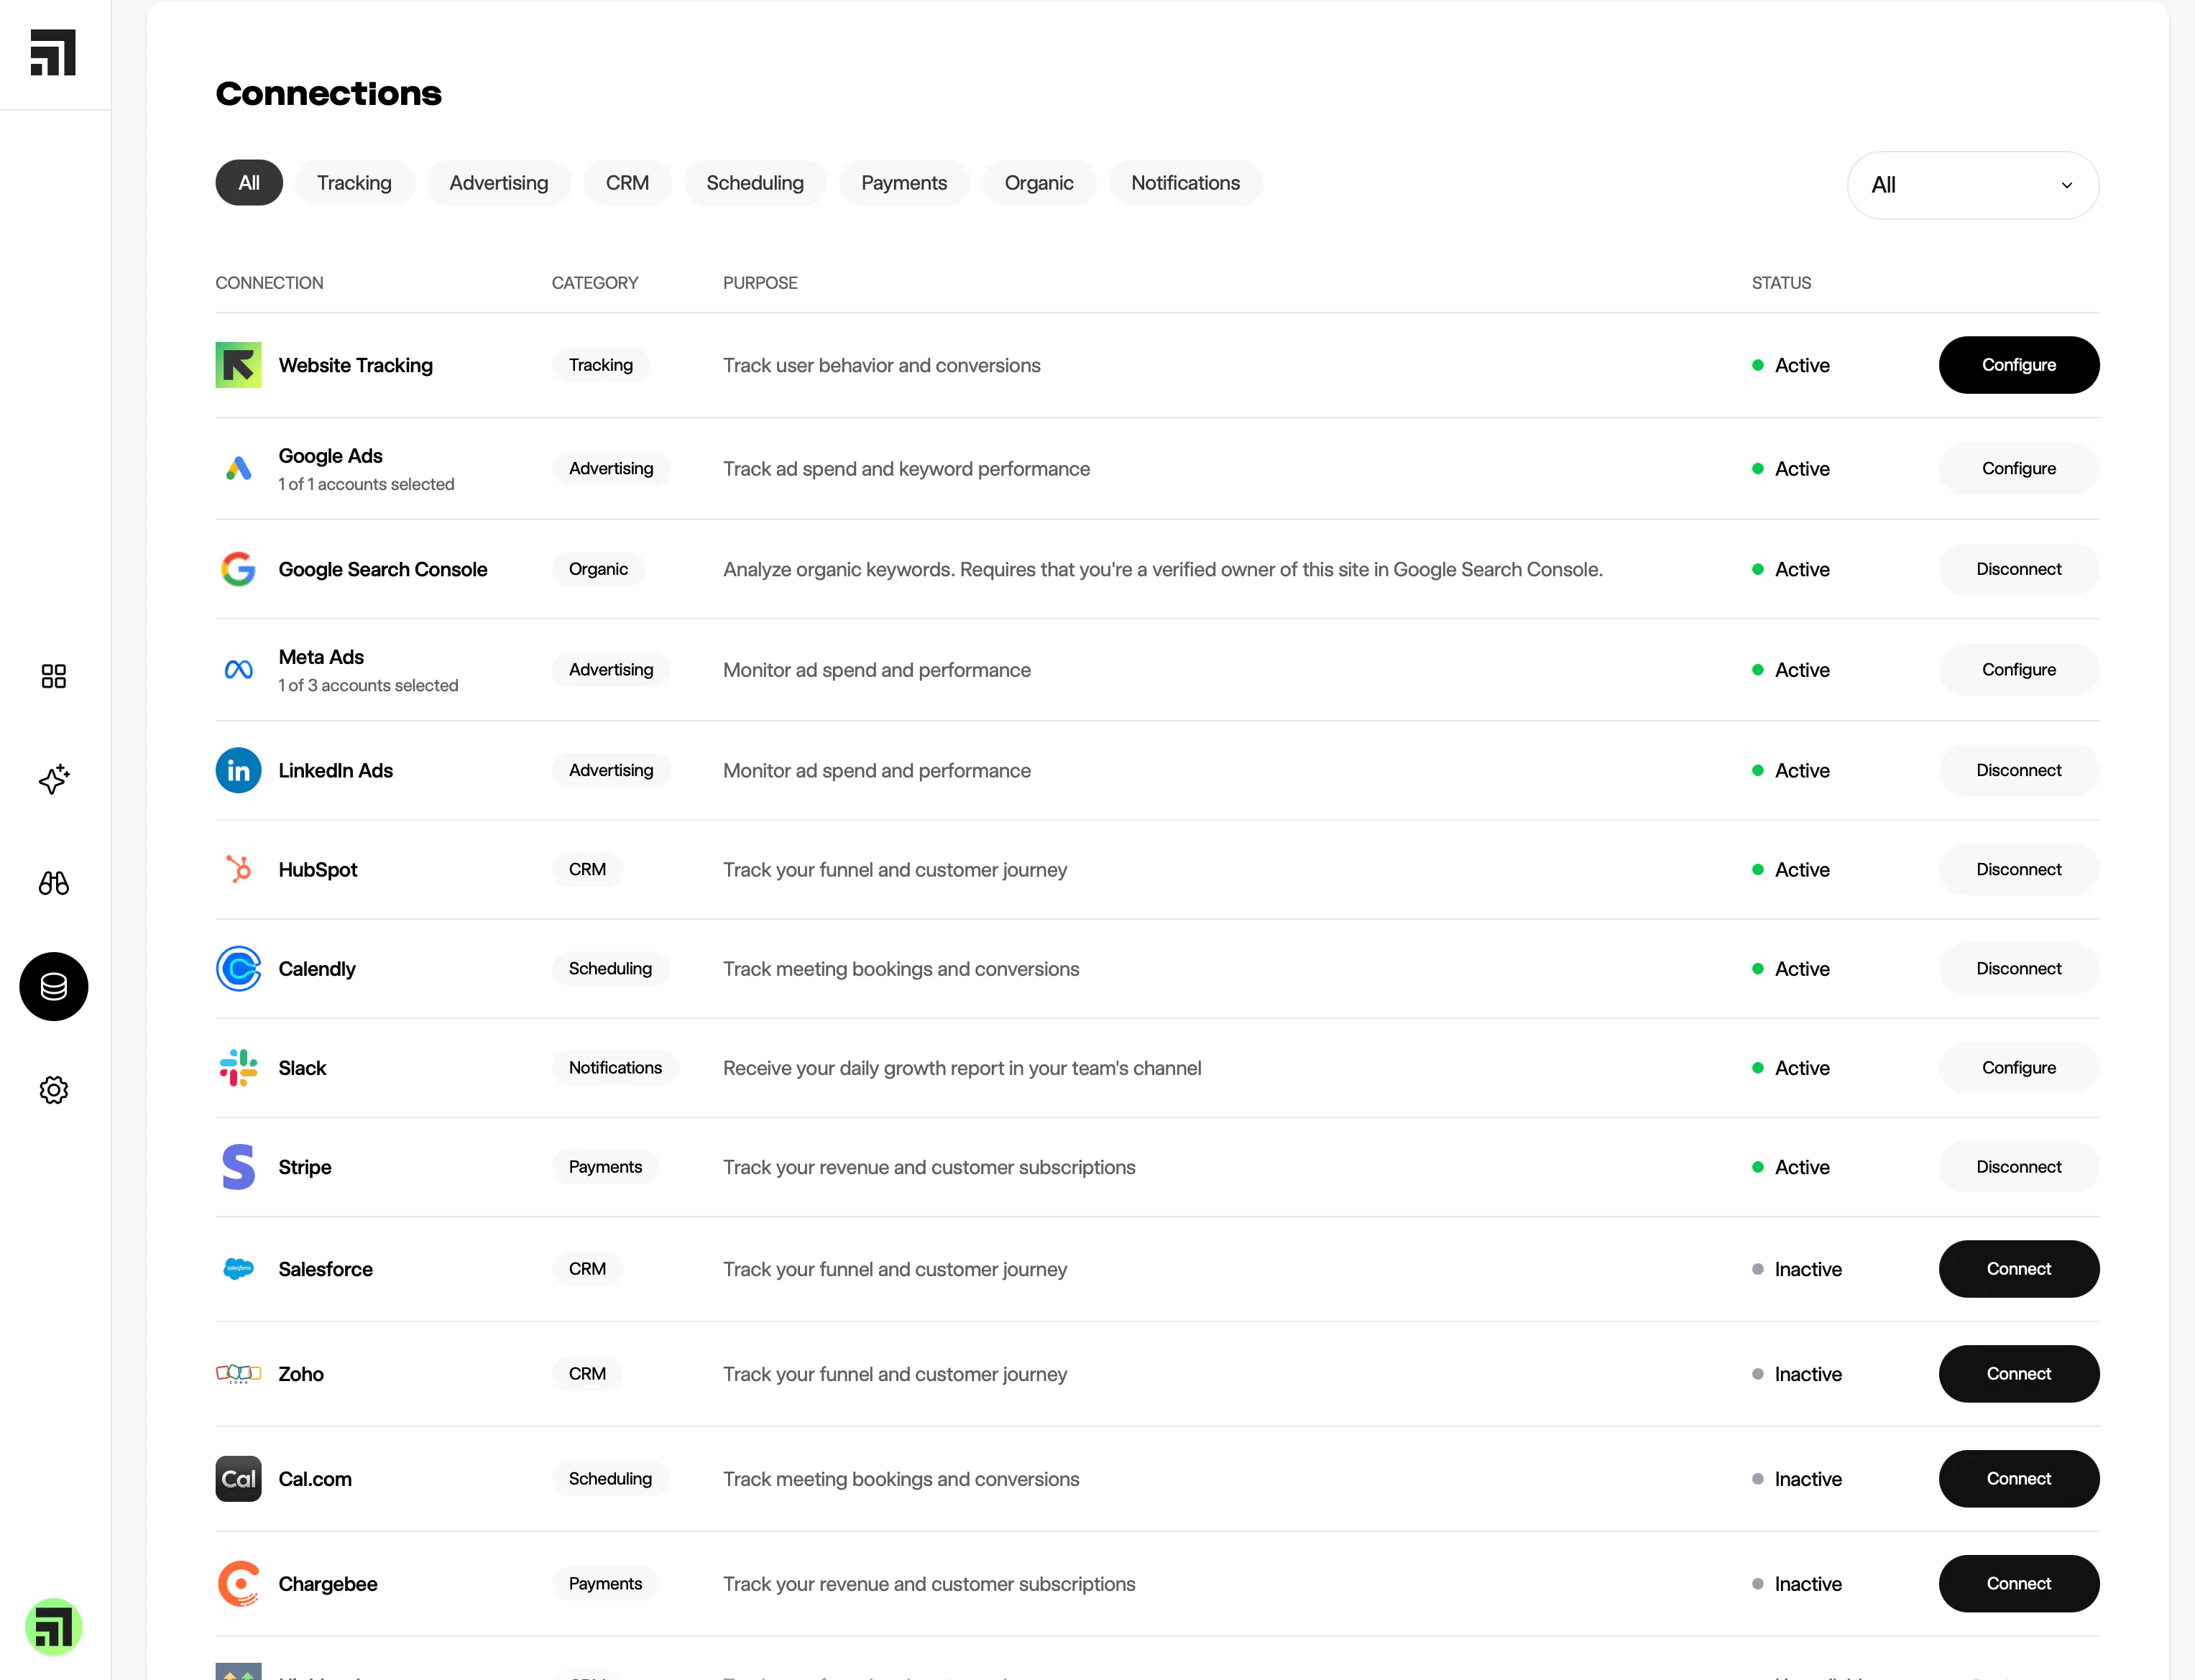Click the Slack logo icon

click(238, 1067)
